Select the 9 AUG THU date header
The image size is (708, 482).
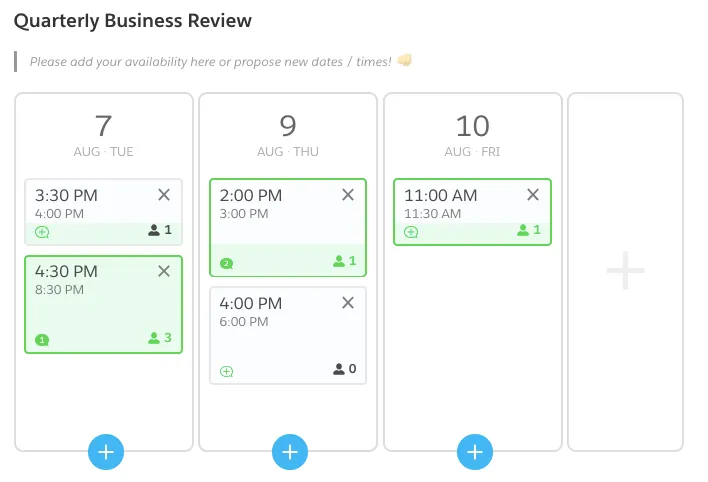(288, 135)
